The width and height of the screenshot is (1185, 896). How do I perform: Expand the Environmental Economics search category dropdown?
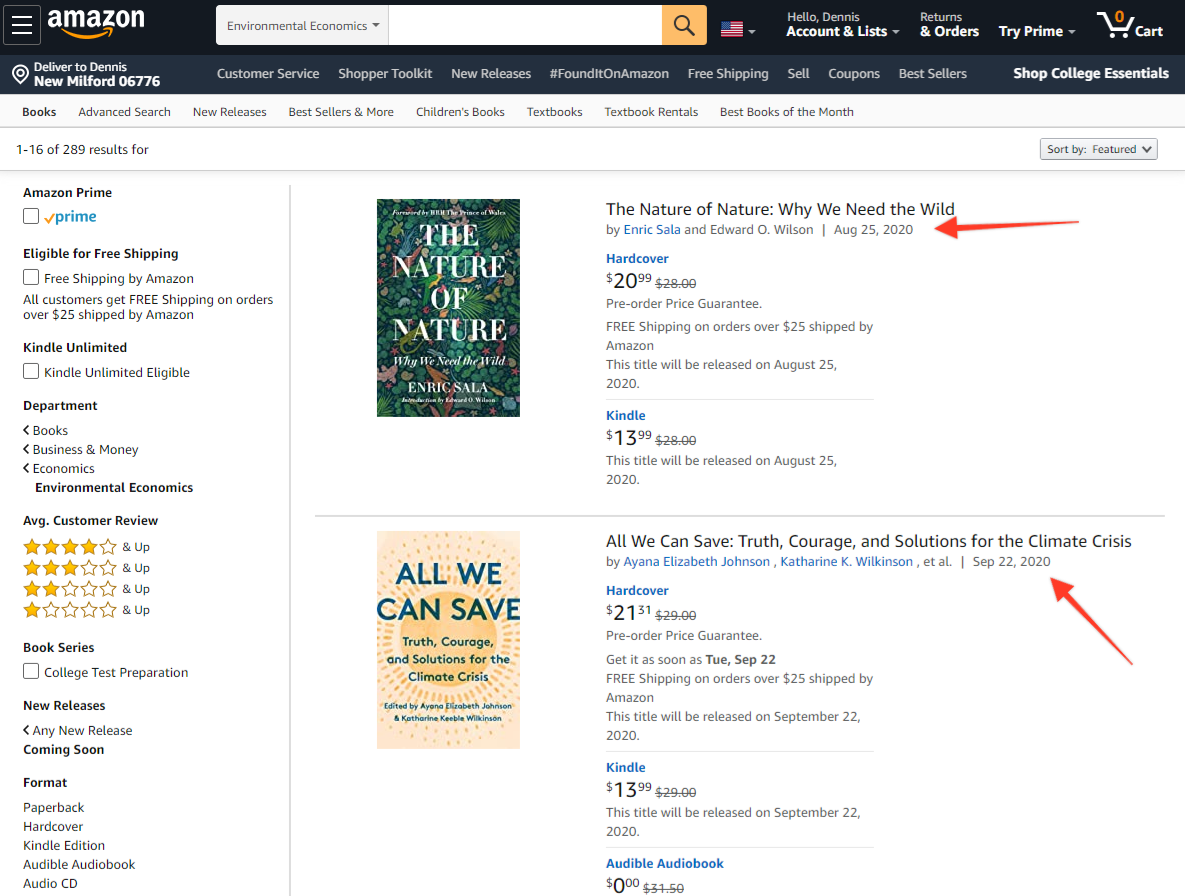click(x=302, y=25)
